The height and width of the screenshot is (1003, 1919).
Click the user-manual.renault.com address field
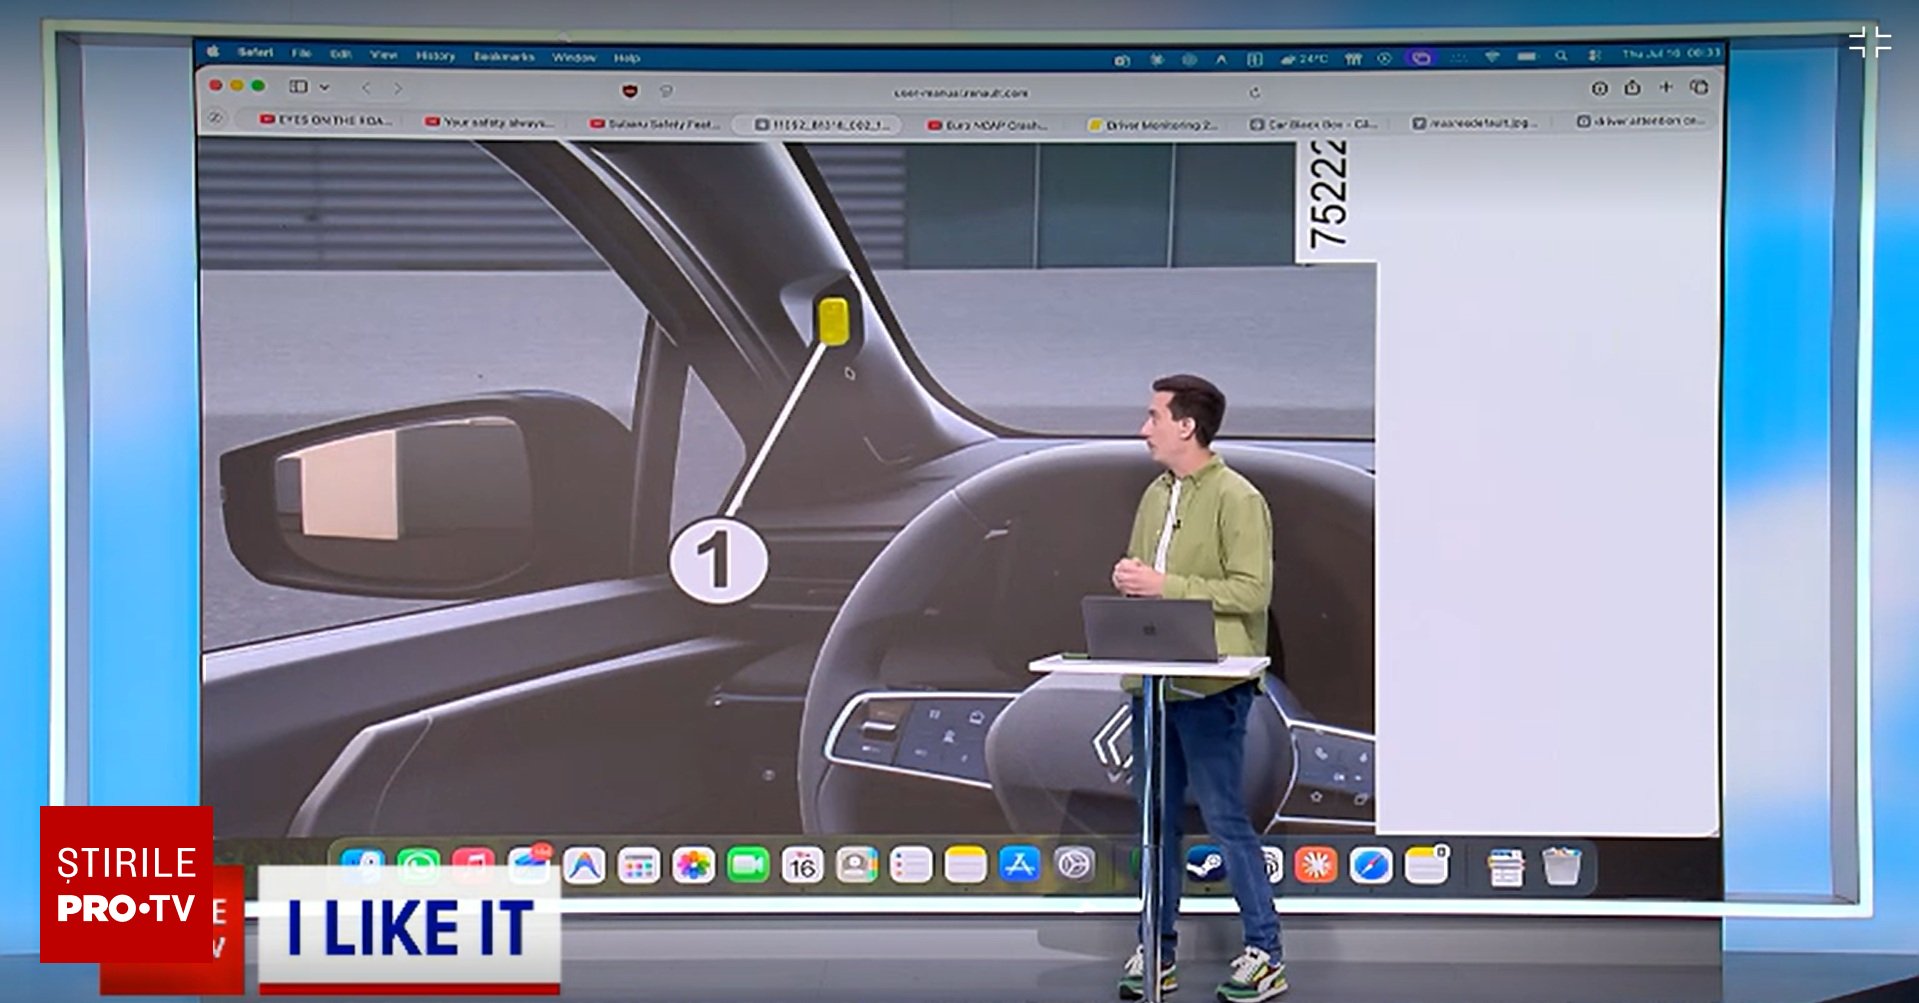[x=960, y=92]
